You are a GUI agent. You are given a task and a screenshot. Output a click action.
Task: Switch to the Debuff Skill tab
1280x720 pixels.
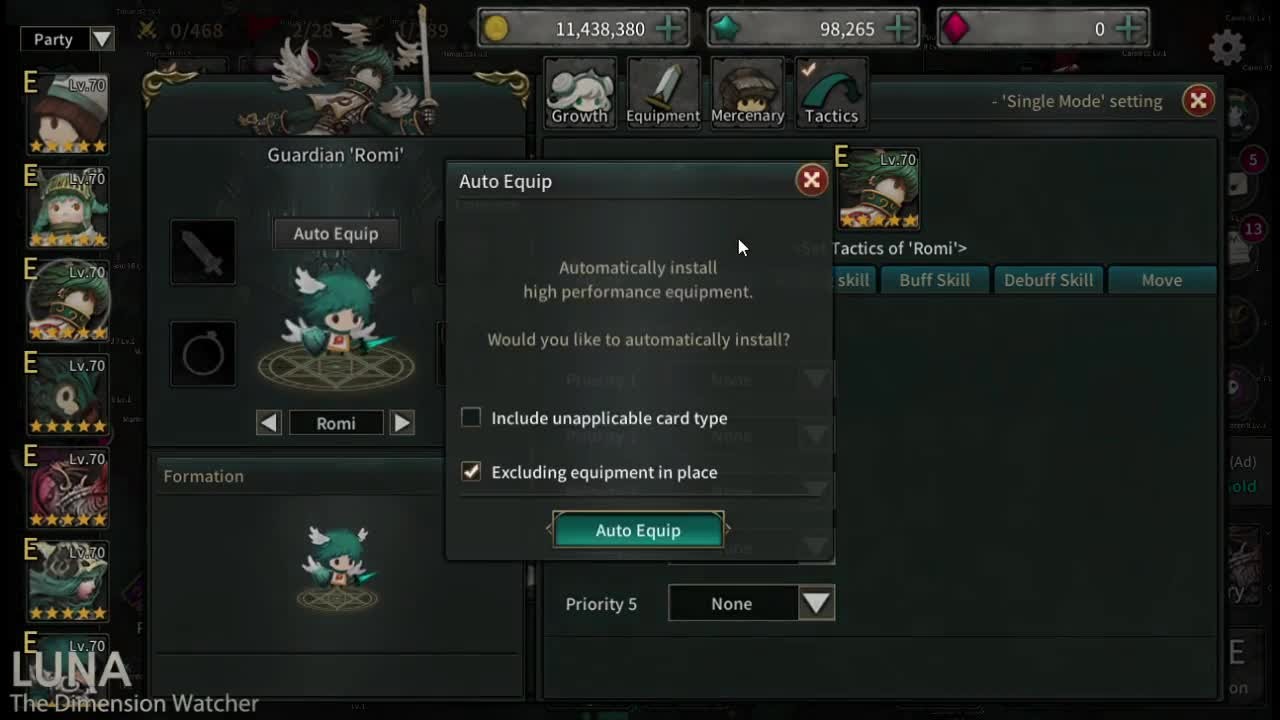[1048, 280]
